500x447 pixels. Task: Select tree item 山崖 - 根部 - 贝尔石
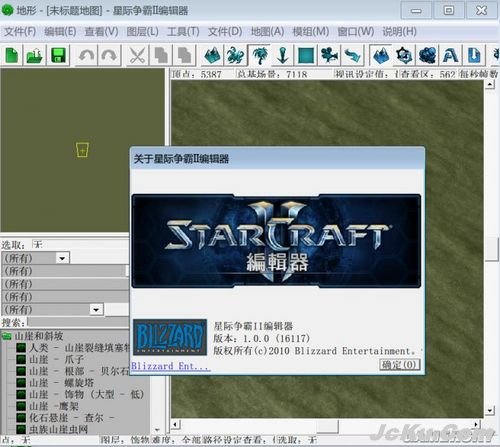tap(79, 371)
